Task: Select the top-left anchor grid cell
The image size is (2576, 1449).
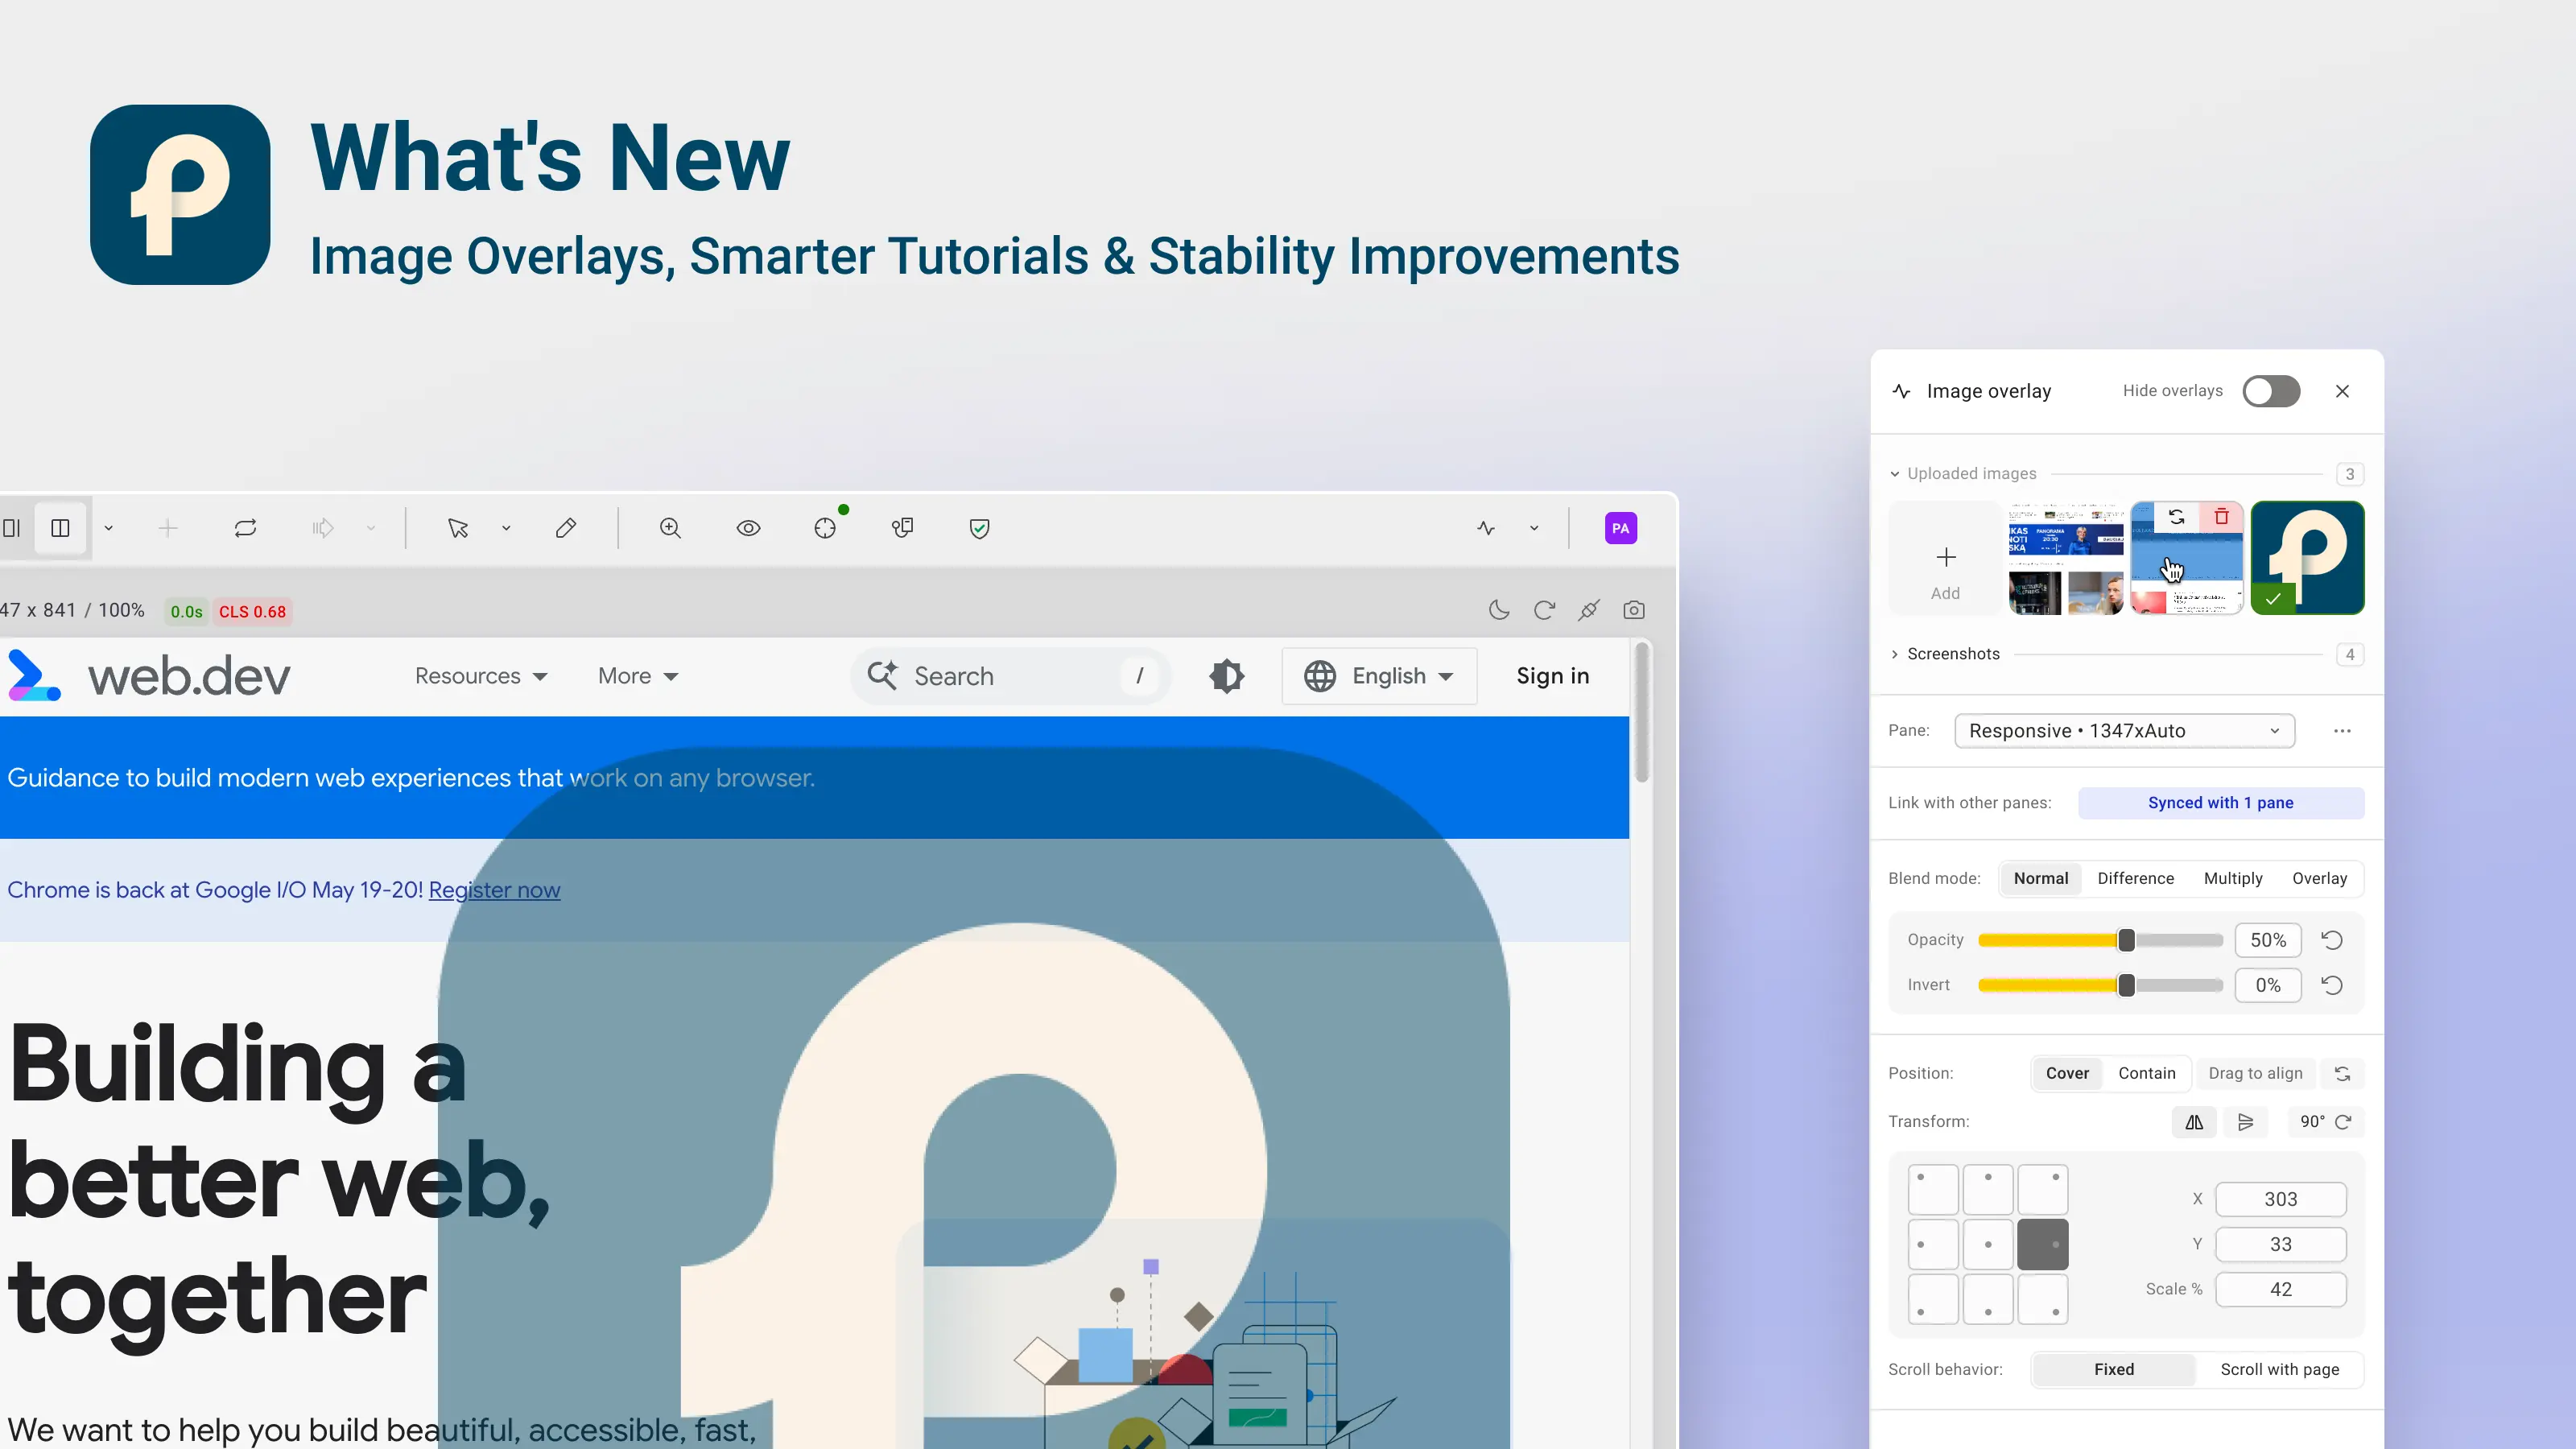Action: tap(1933, 1190)
